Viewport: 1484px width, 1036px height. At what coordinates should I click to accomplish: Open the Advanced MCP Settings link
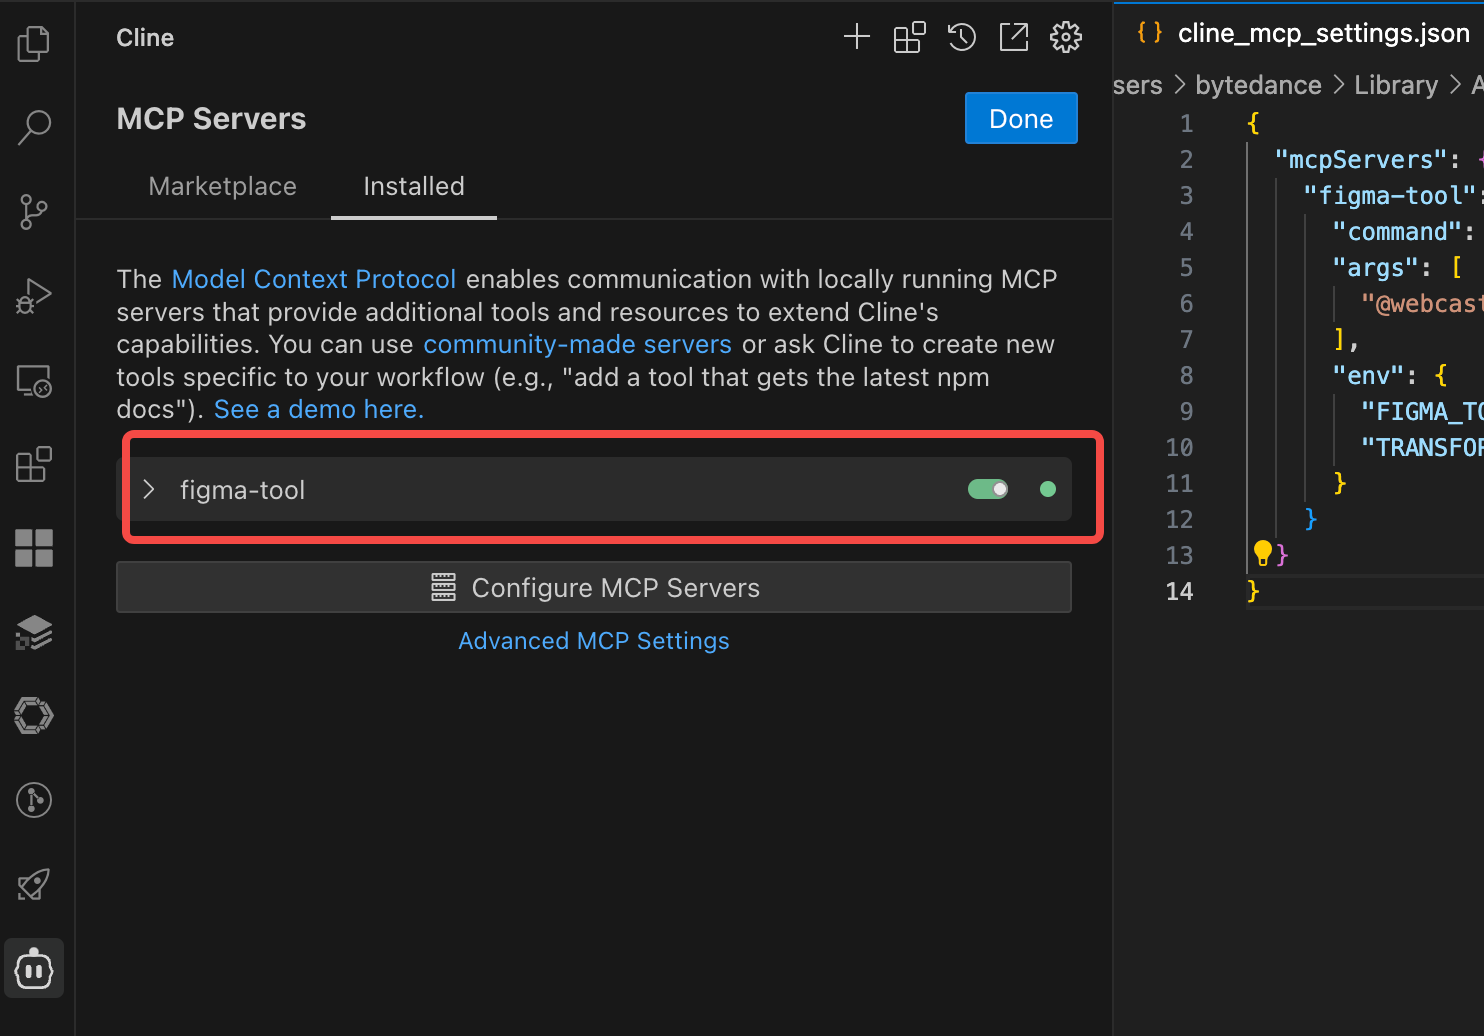click(x=594, y=641)
